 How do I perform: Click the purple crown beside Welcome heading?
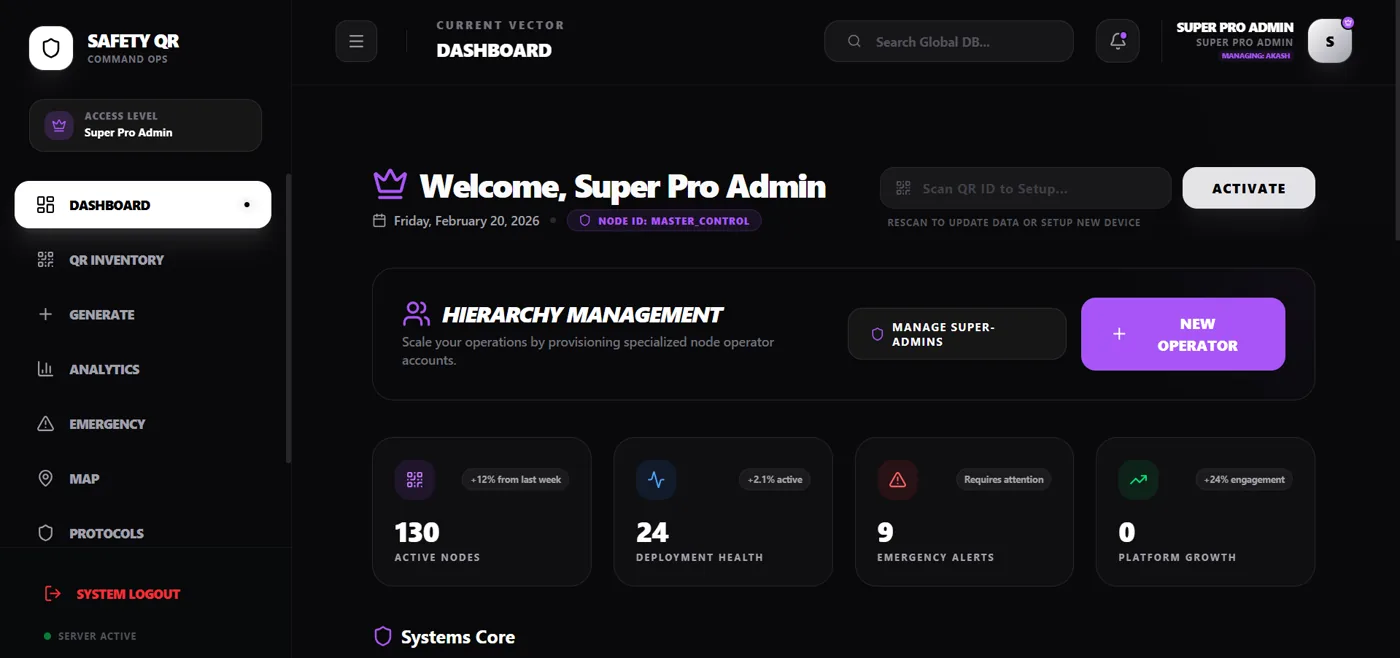point(390,184)
